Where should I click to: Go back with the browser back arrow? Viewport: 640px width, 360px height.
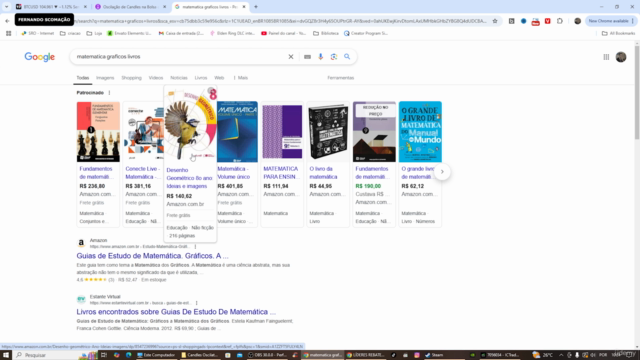click(x=7, y=21)
